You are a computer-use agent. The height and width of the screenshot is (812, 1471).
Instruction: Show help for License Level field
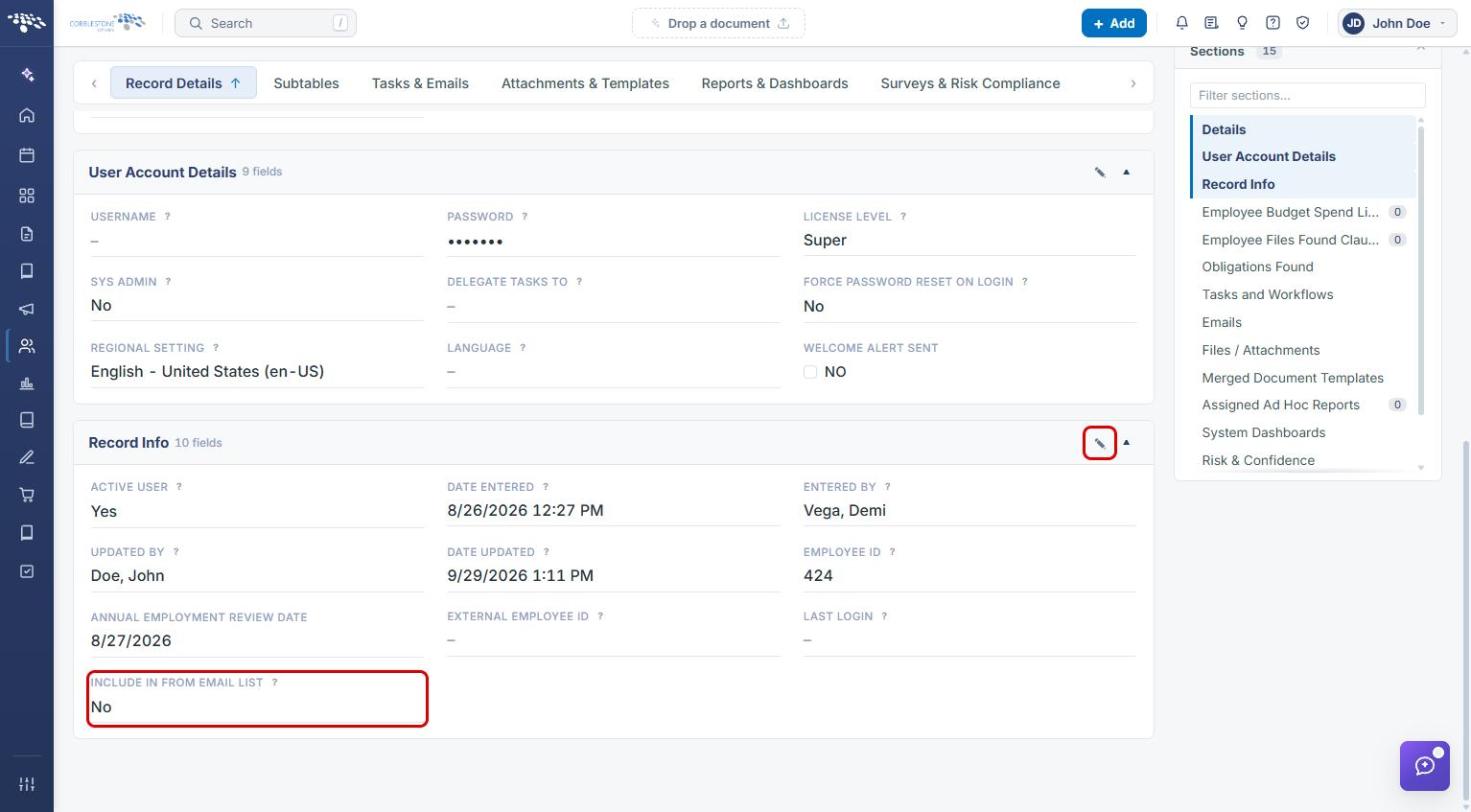903,217
